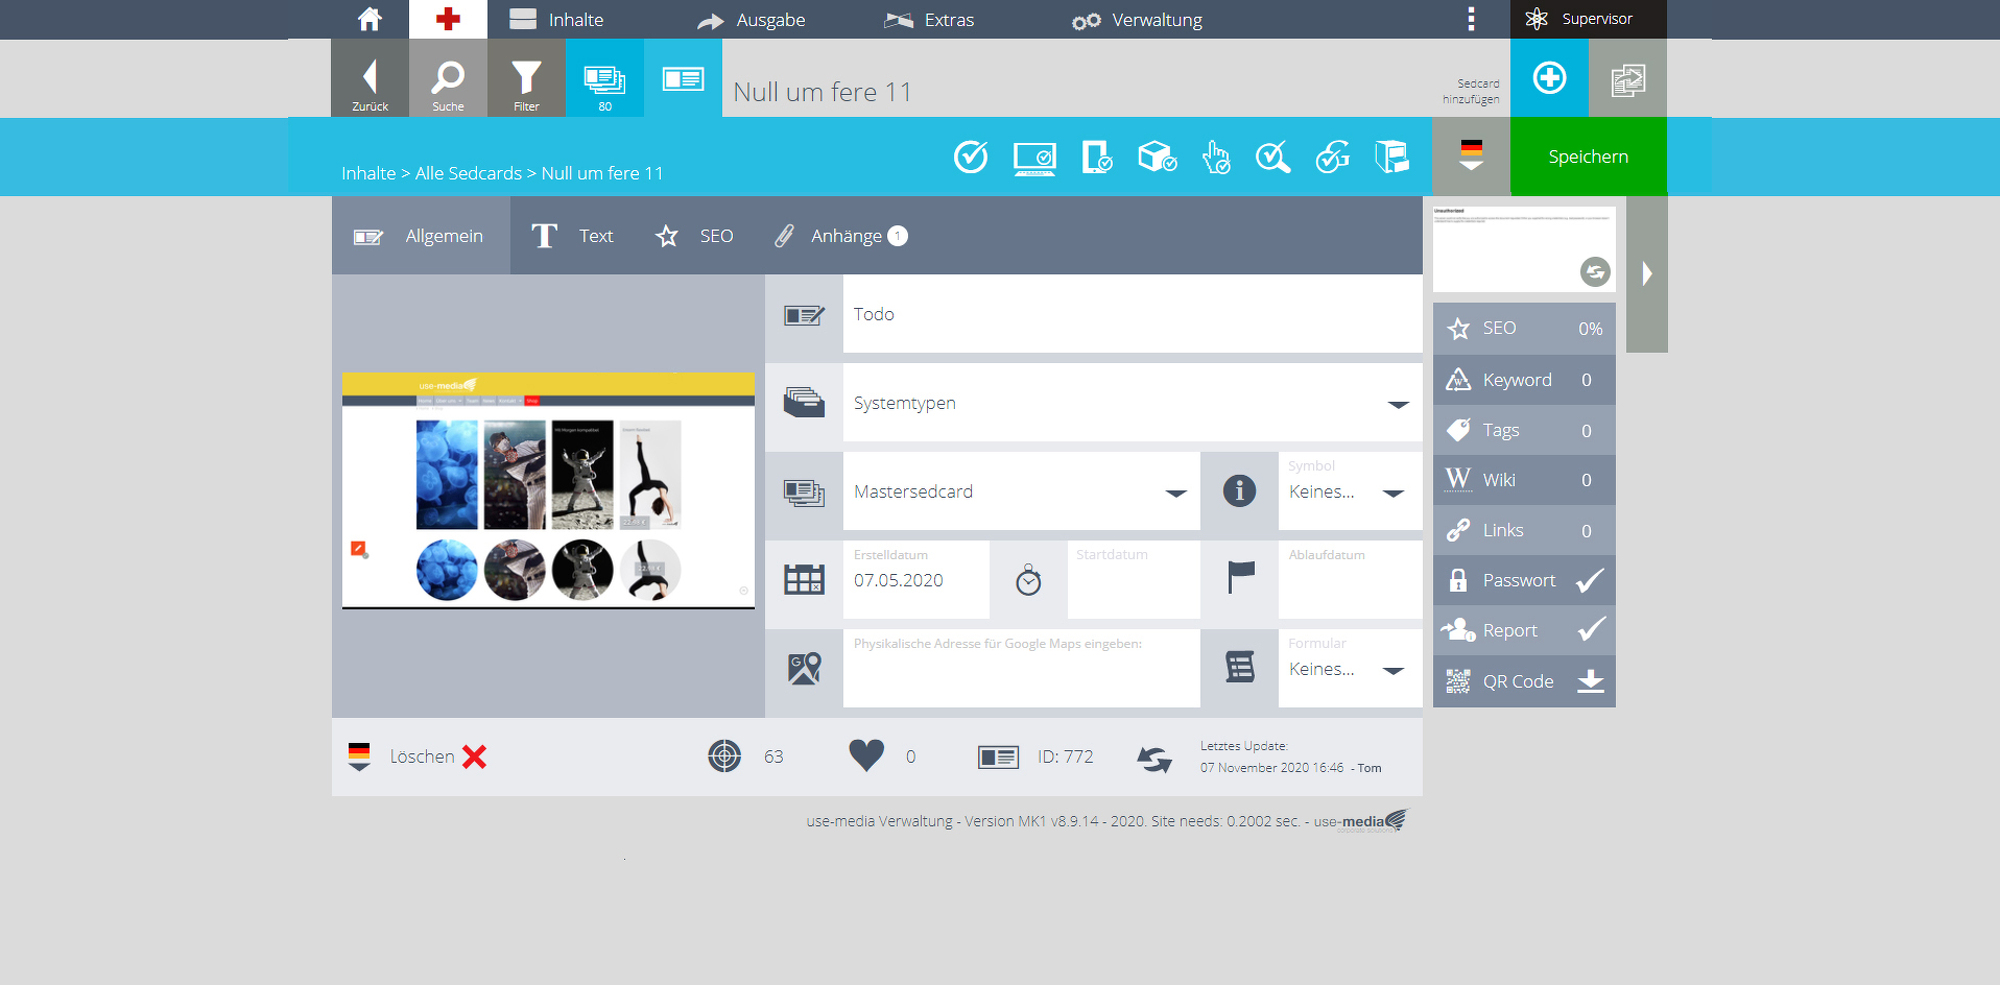The height and width of the screenshot is (985, 2000).
Task: Click the Sedcard hinzufügen plus icon
Action: (1549, 78)
